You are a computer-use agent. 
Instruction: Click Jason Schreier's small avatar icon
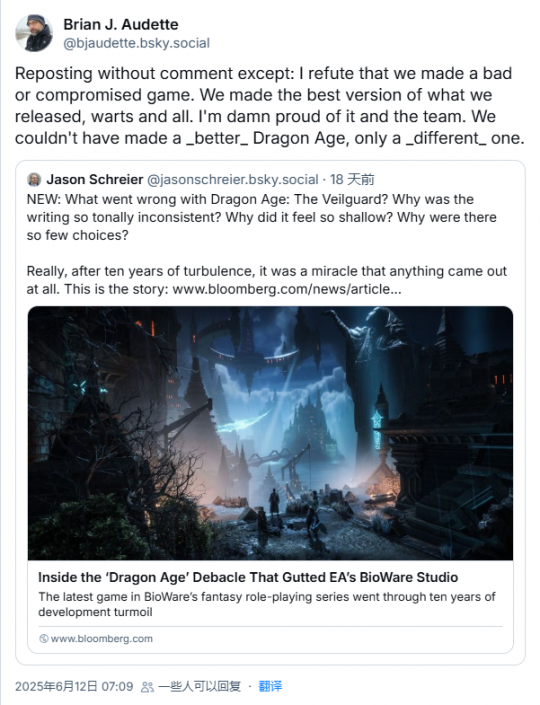click(x=34, y=179)
